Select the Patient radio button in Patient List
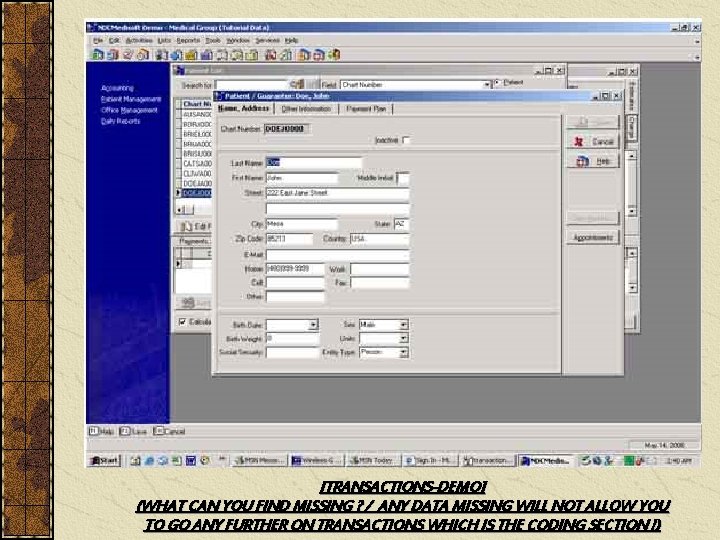The width and height of the screenshot is (720, 540). pyautogui.click(x=497, y=83)
